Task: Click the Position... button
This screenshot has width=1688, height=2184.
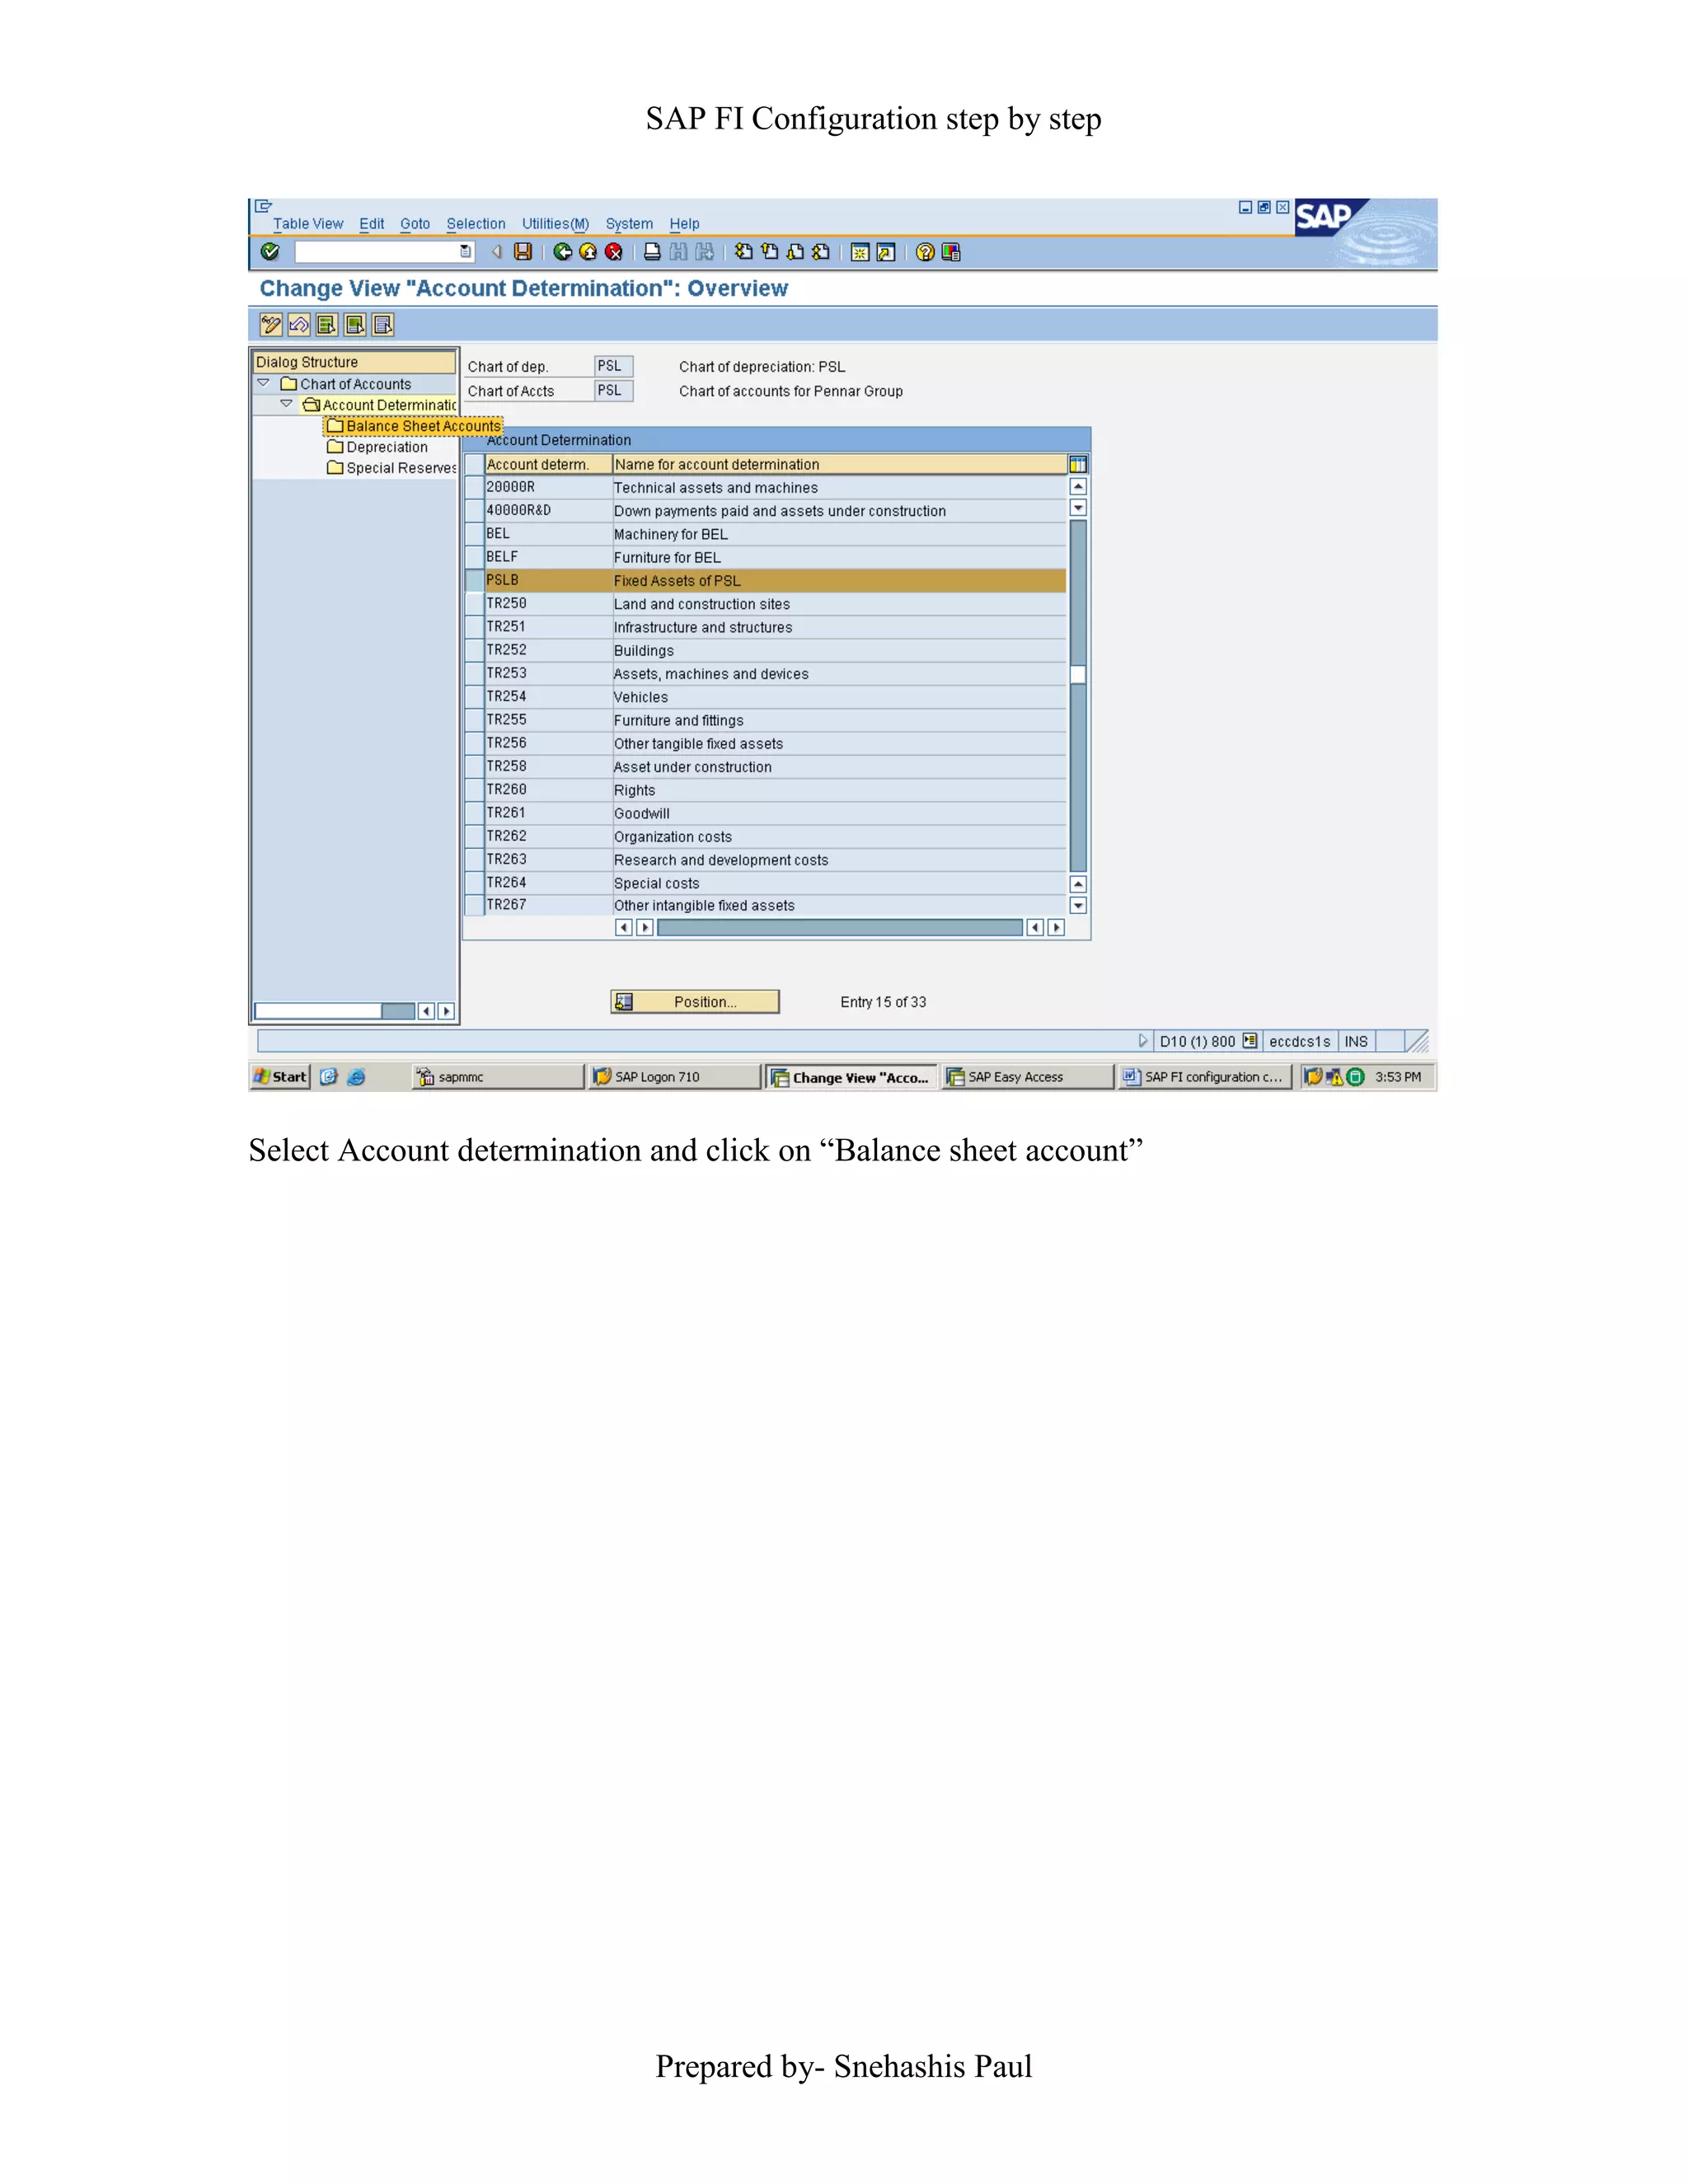Action: click(695, 1002)
